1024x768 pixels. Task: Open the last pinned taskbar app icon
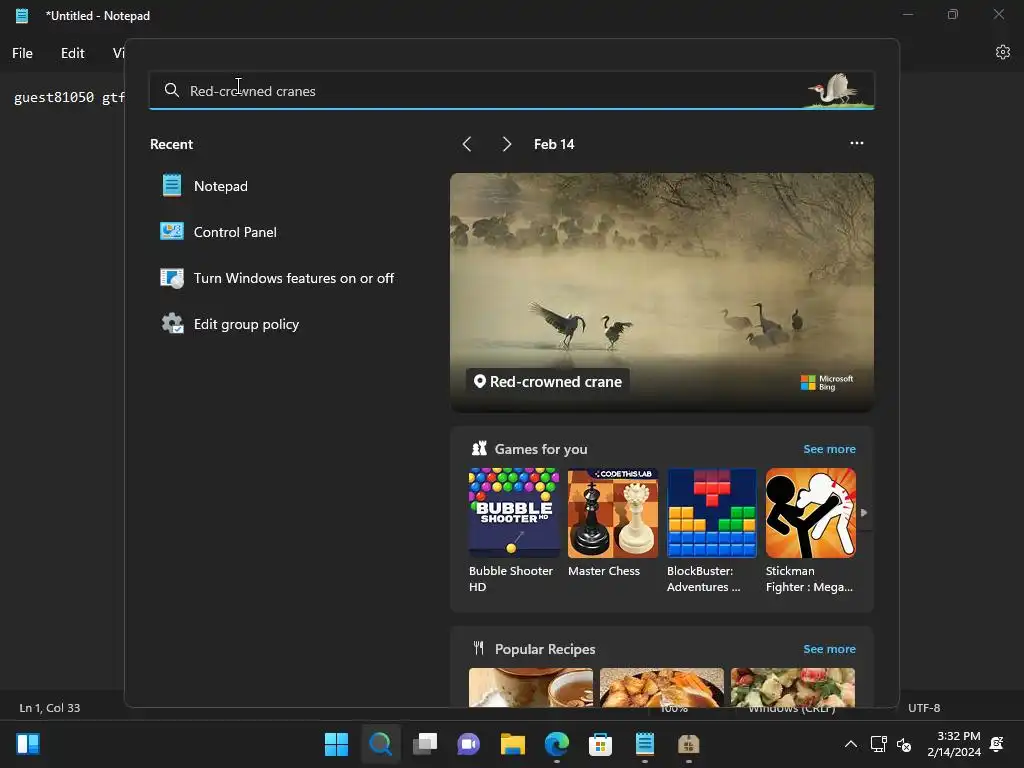pyautogui.click(x=688, y=744)
